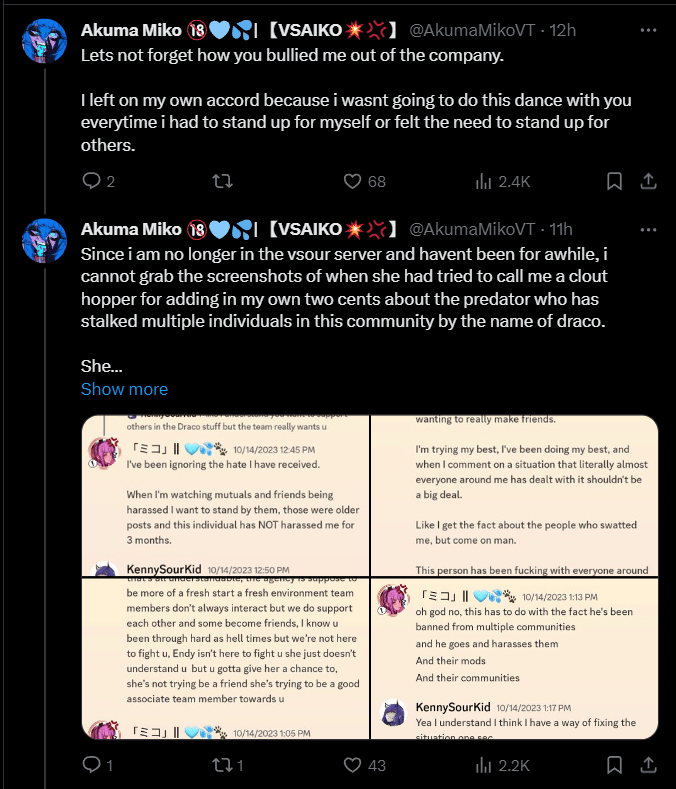Open top-left screenshot dated 12:45 PM
Viewport: 676px width, 789px height.
pos(226,496)
